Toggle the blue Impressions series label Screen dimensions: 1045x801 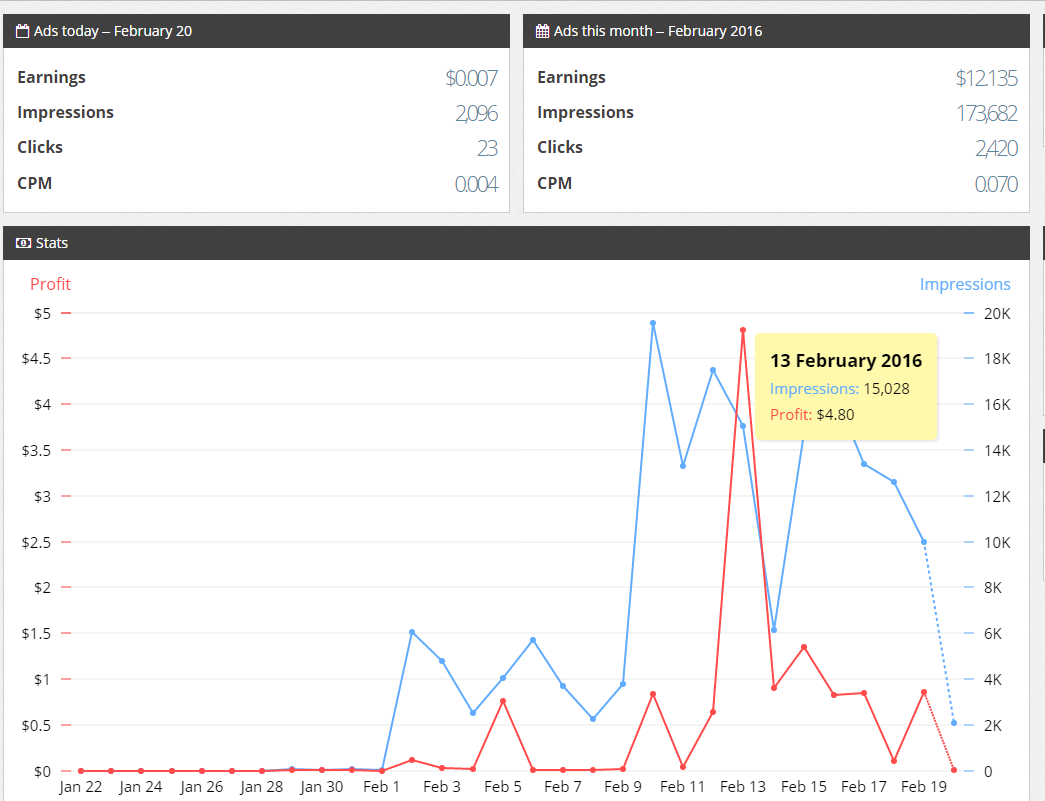click(964, 284)
